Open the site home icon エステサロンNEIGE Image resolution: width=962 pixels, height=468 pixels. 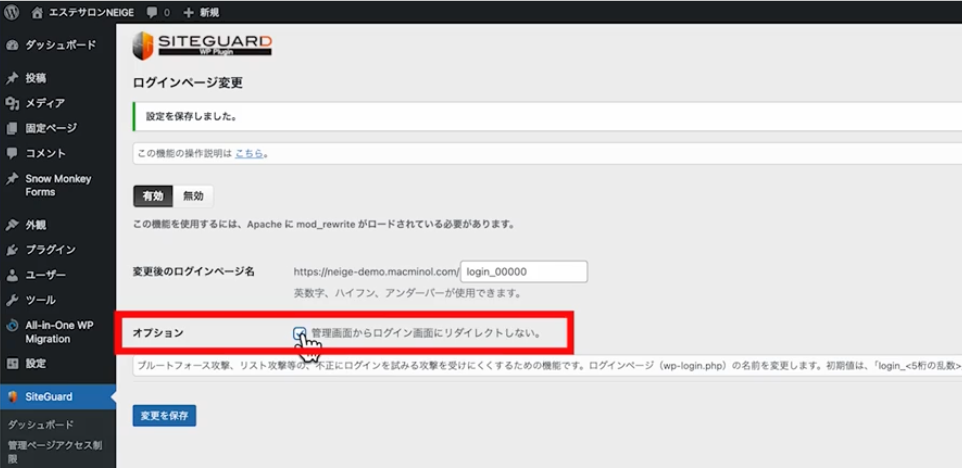click(38, 12)
